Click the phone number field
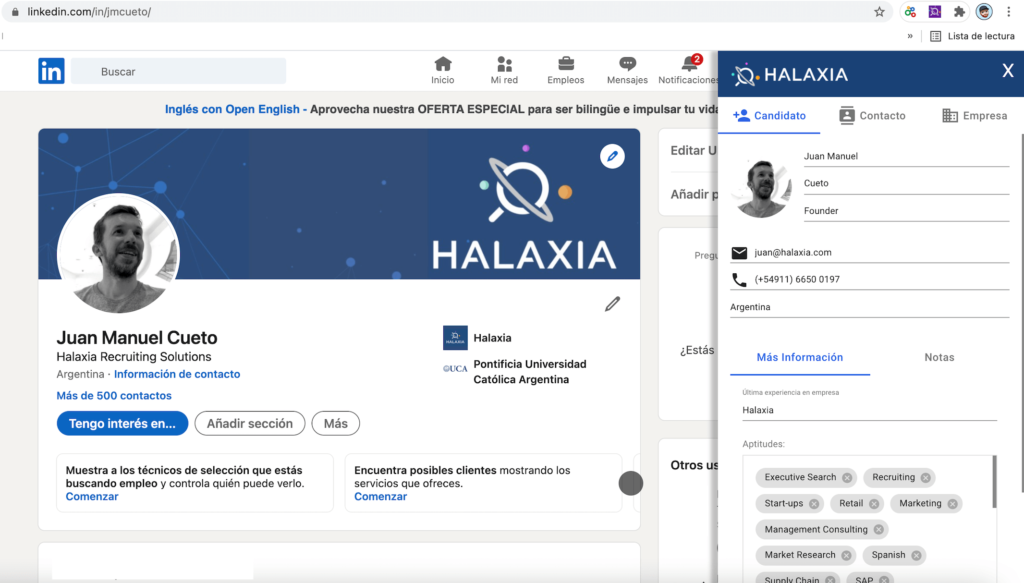This screenshot has height=583, width=1024. (882, 279)
